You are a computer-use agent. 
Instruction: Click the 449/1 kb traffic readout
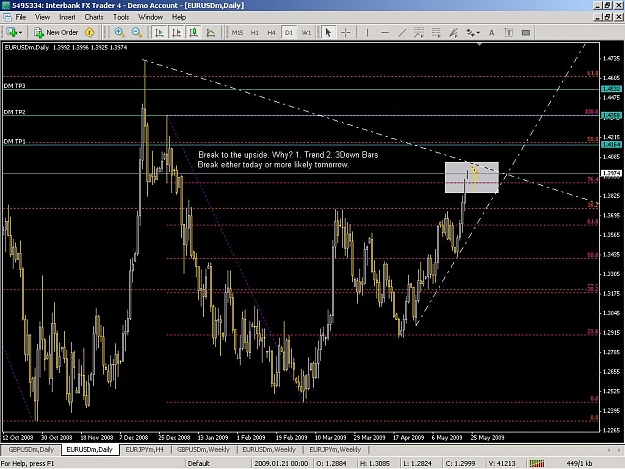tap(579, 463)
